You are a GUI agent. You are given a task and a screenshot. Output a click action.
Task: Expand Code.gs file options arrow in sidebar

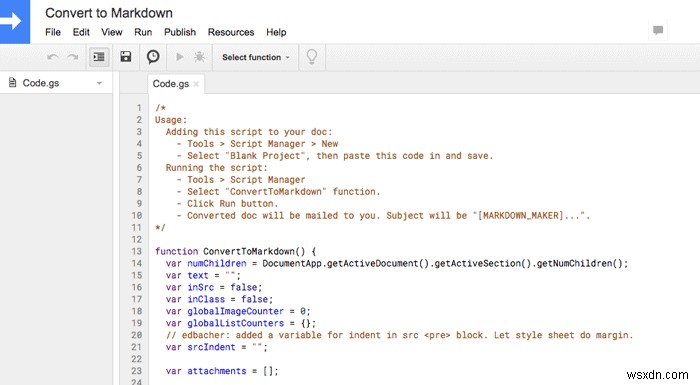(x=99, y=83)
